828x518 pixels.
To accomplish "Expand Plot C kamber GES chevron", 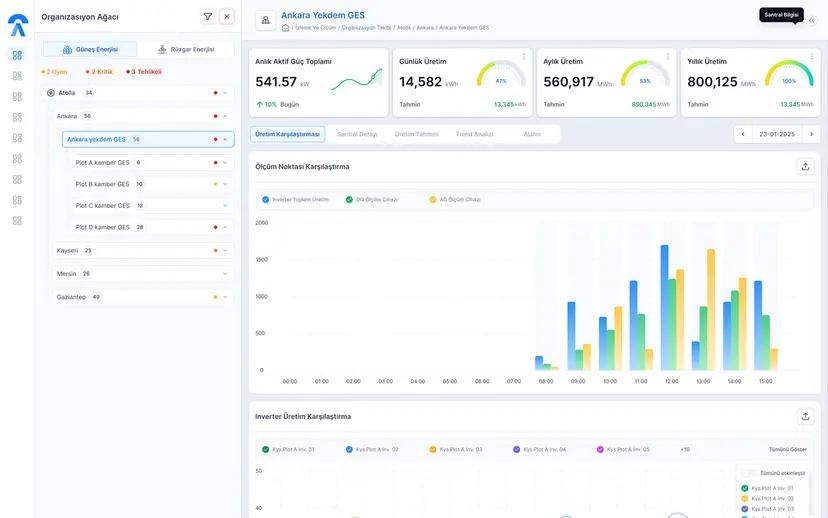I will [225, 205].
